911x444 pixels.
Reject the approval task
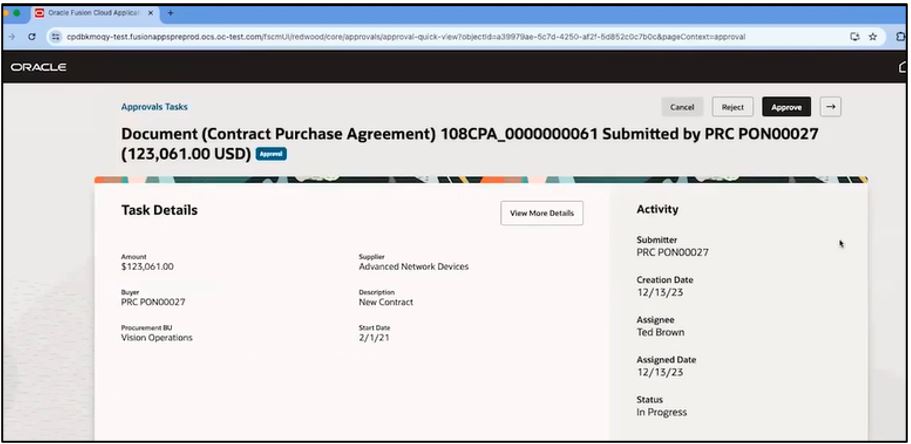click(733, 107)
